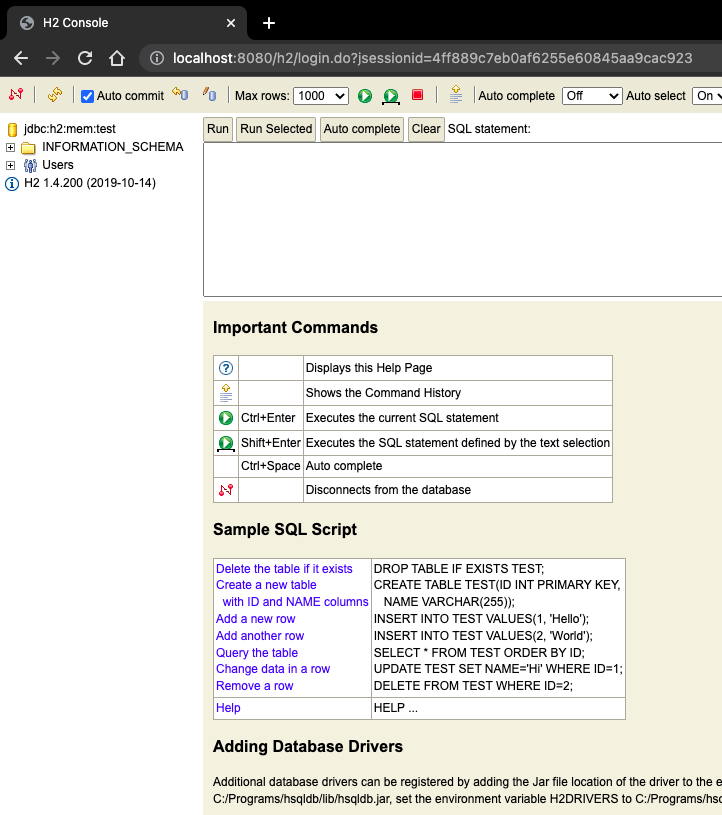Screen dimensions: 722x815
Task: Click the Command History toolbar icon
Action: [456, 94]
